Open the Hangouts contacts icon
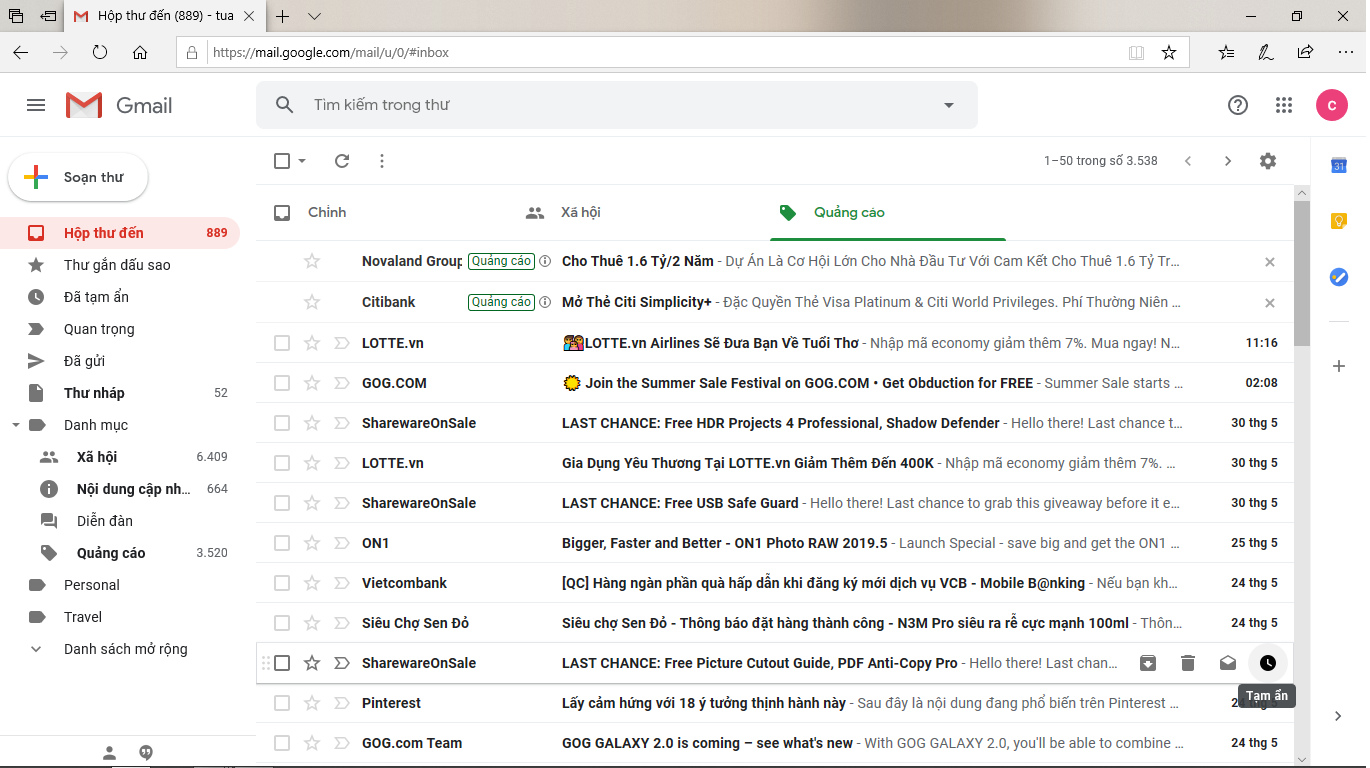1370x768 pixels. (110, 752)
